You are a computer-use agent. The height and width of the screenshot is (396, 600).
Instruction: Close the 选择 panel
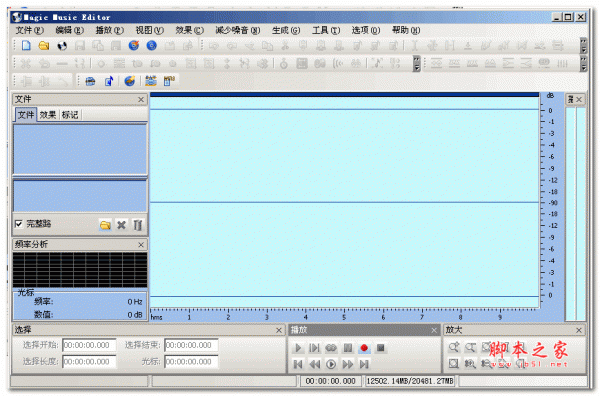click(279, 330)
